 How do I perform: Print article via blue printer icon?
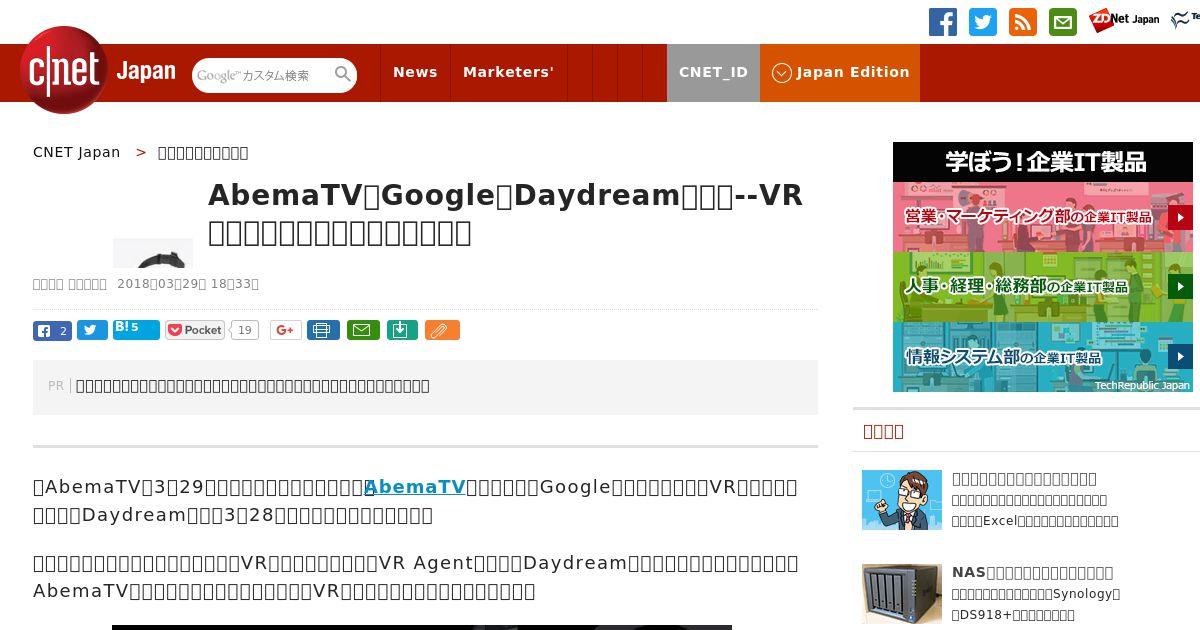(x=323, y=330)
